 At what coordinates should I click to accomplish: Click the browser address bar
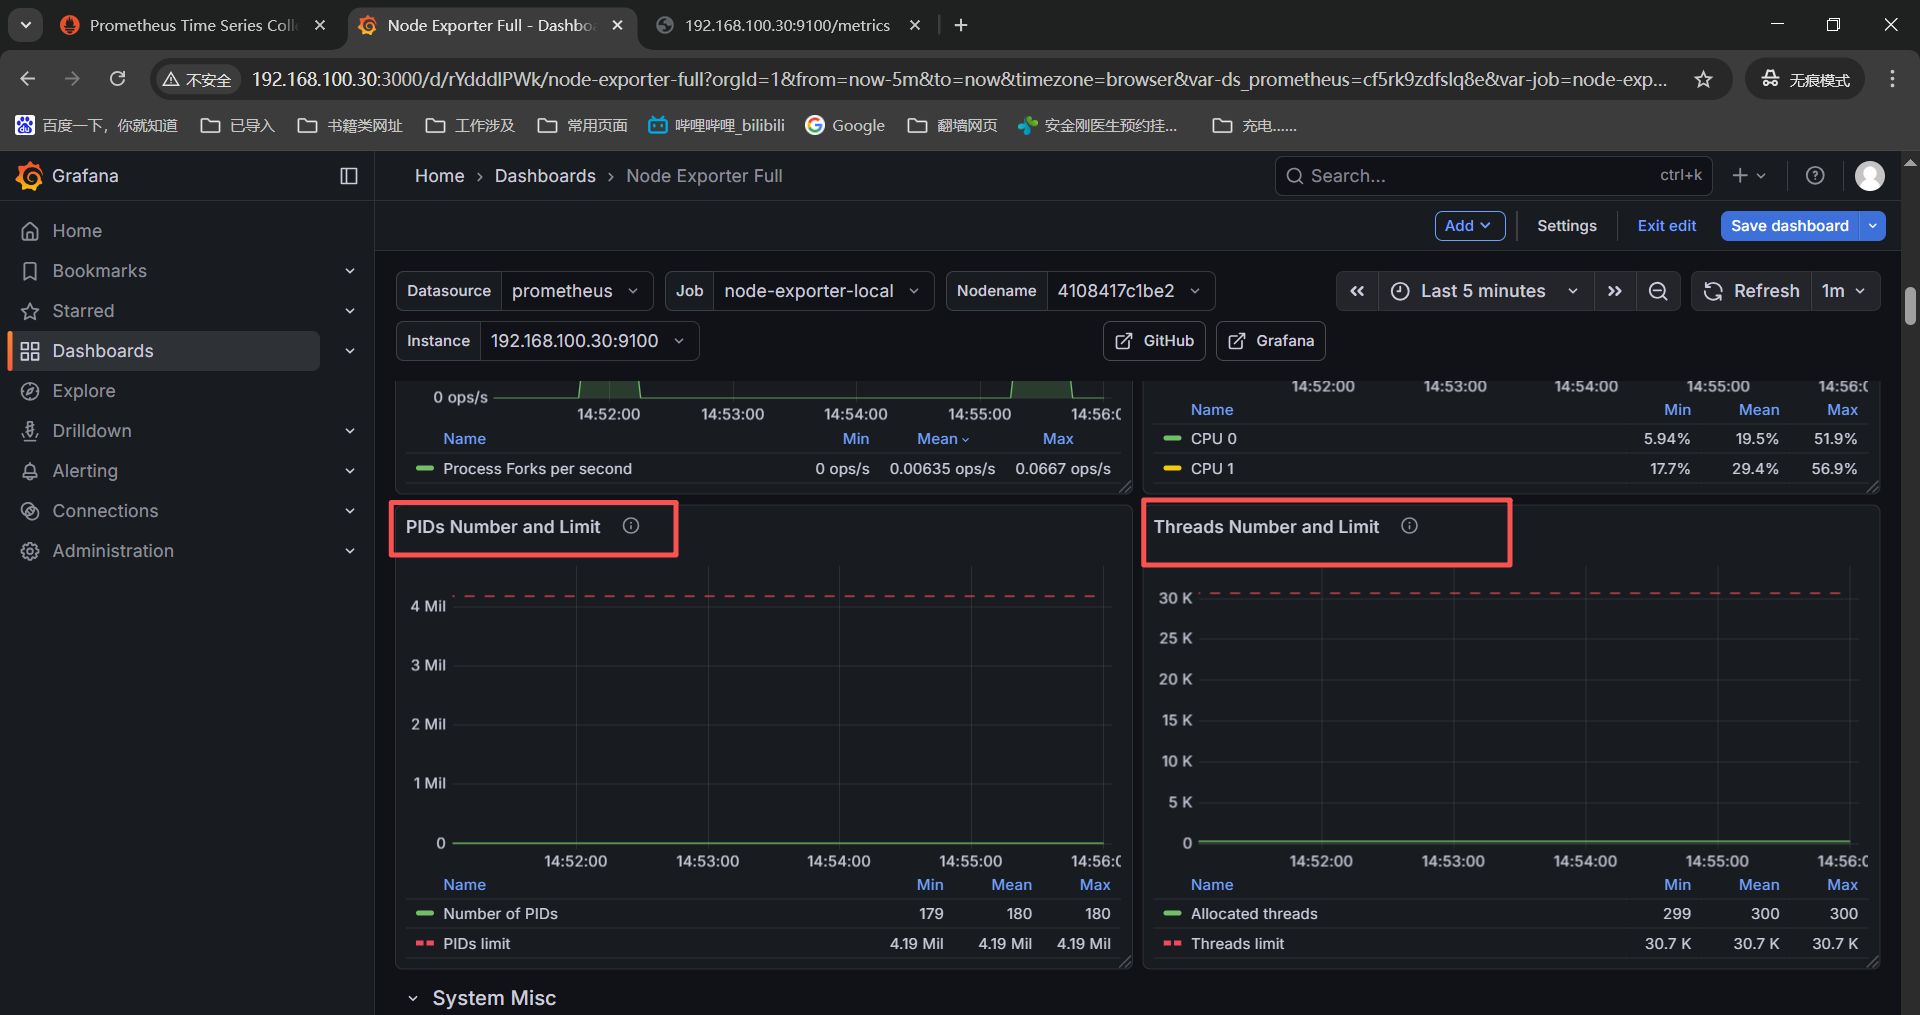click(x=958, y=79)
